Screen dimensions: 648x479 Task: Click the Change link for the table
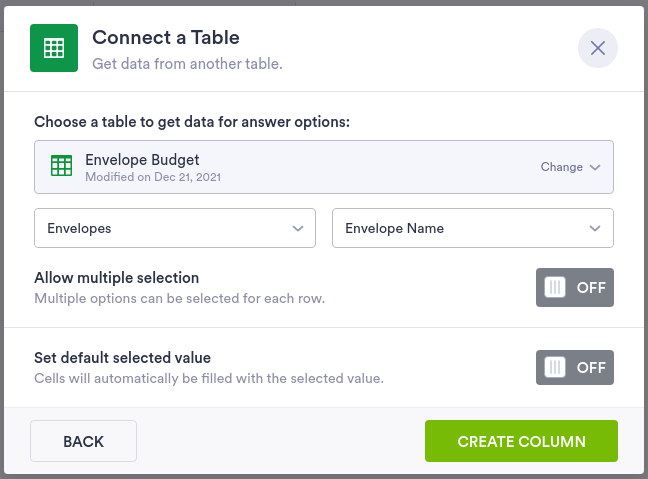click(x=562, y=167)
